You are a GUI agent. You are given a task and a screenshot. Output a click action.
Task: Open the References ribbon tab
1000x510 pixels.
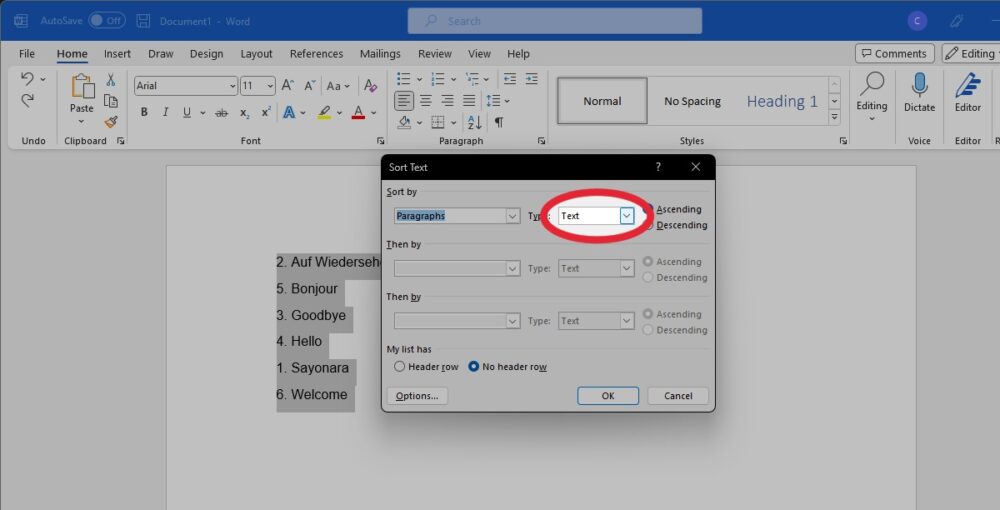[316, 54]
